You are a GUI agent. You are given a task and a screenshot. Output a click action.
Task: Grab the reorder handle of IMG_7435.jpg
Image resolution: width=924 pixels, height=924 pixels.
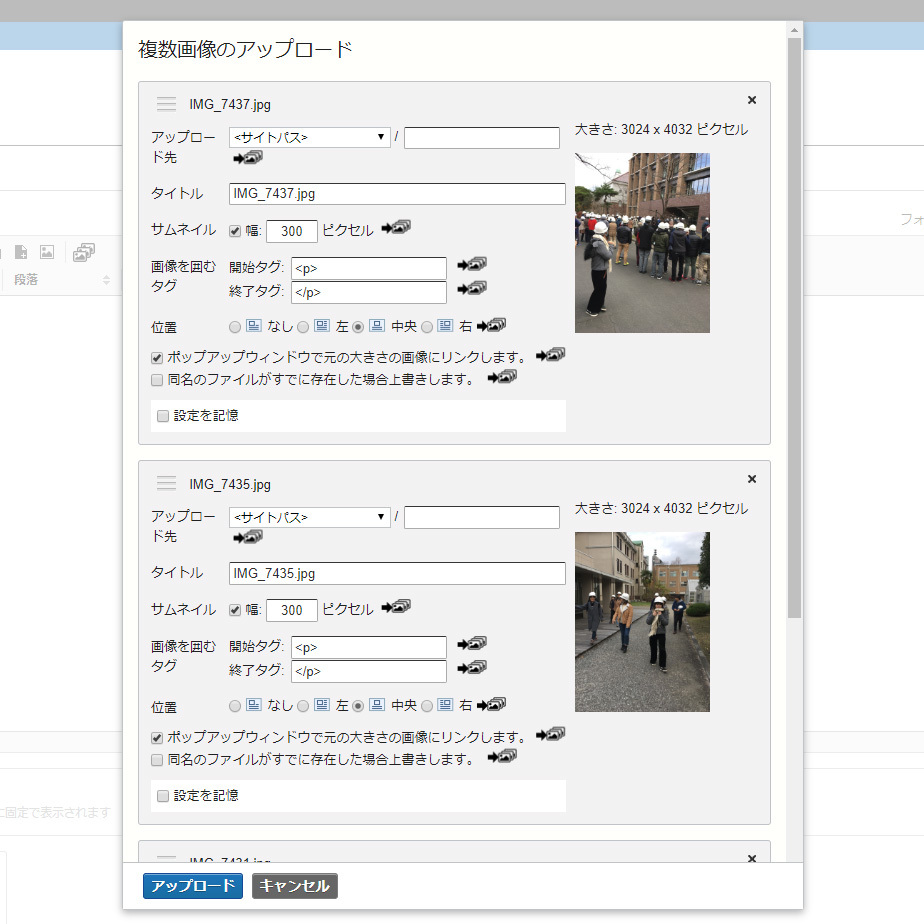(166, 484)
